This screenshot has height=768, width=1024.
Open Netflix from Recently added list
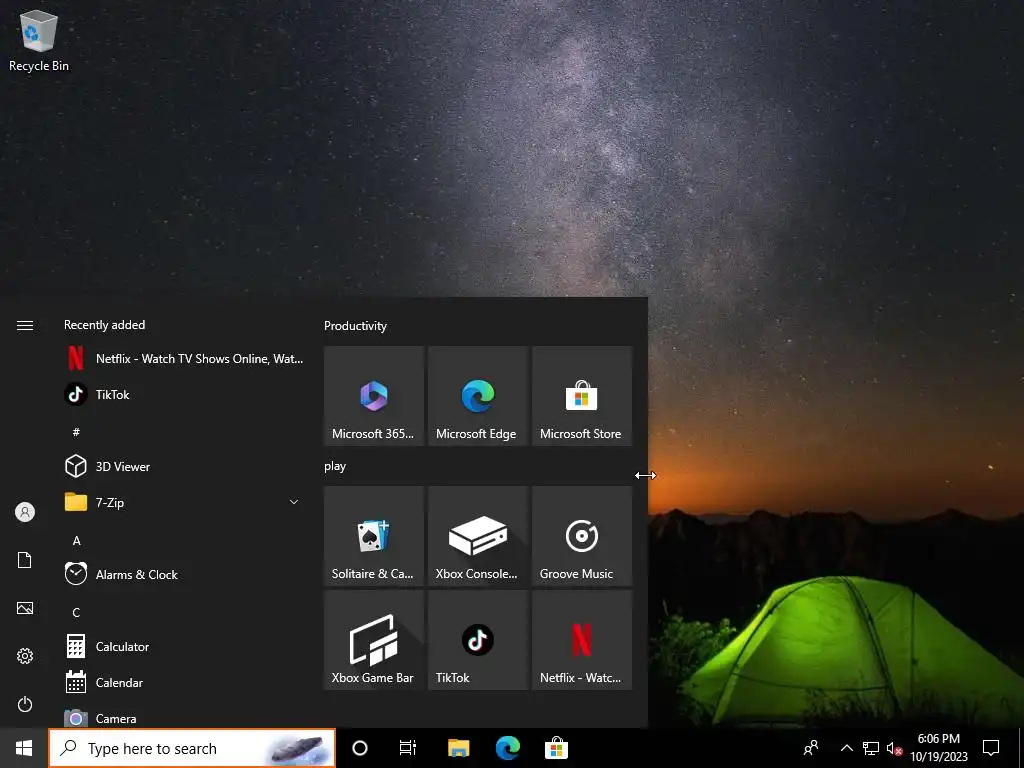184,359
